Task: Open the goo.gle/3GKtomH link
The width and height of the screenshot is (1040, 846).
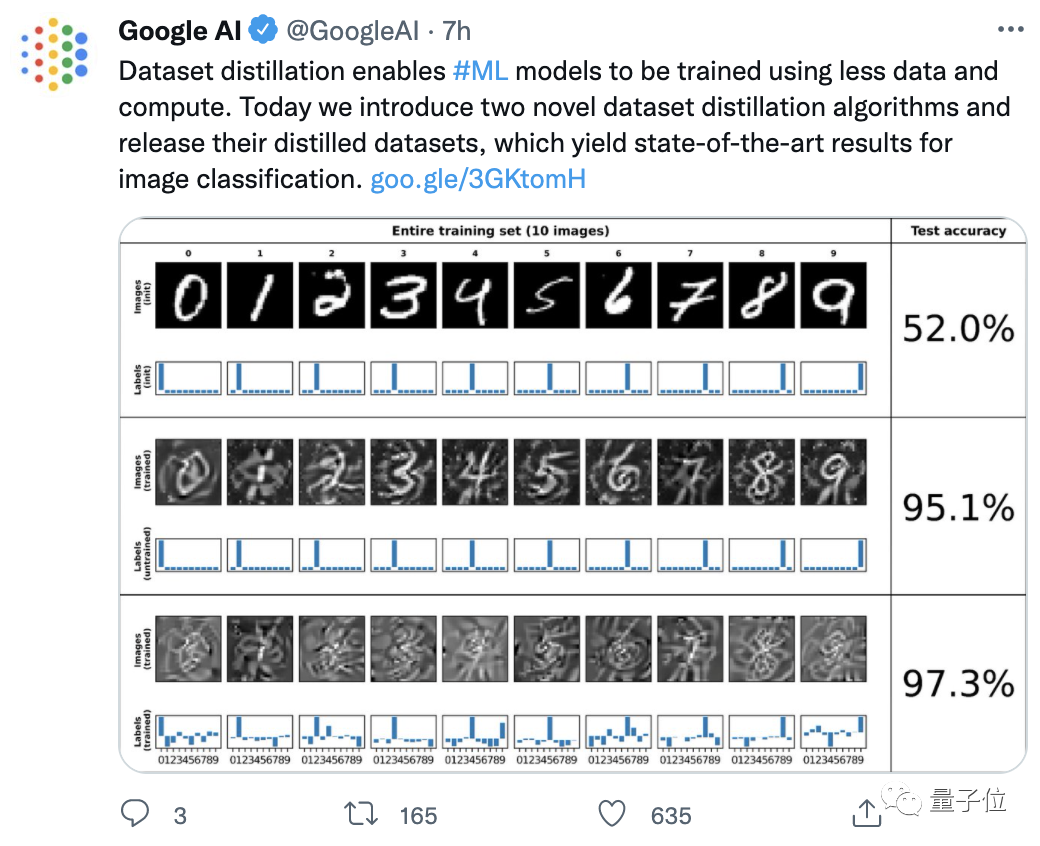Action: coord(477,179)
